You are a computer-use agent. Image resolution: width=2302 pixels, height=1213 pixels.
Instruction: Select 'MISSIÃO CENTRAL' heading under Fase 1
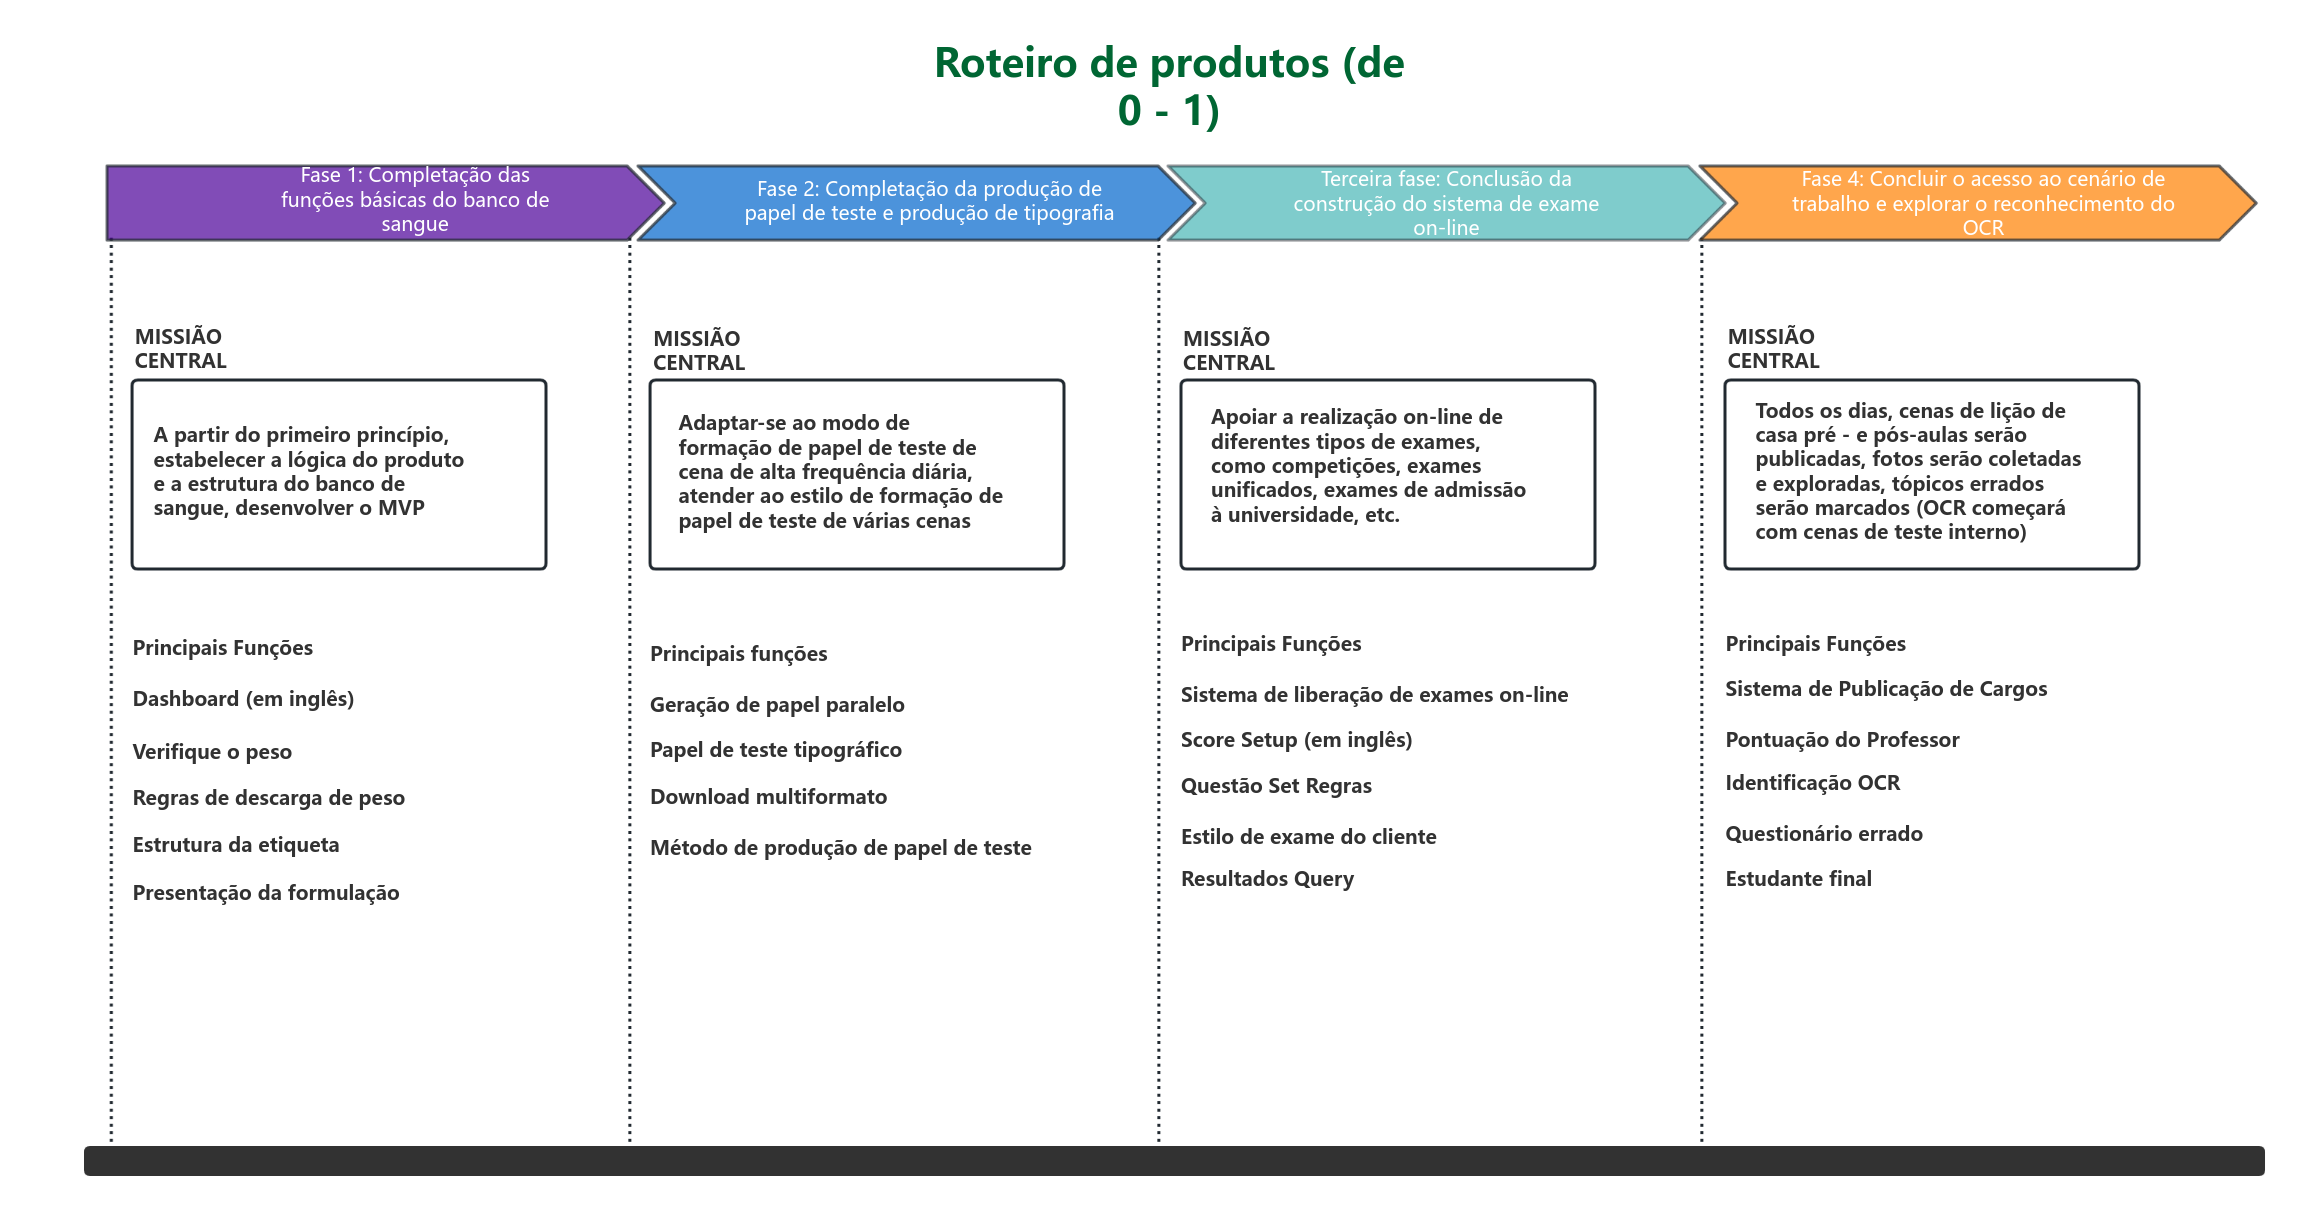pos(181,348)
